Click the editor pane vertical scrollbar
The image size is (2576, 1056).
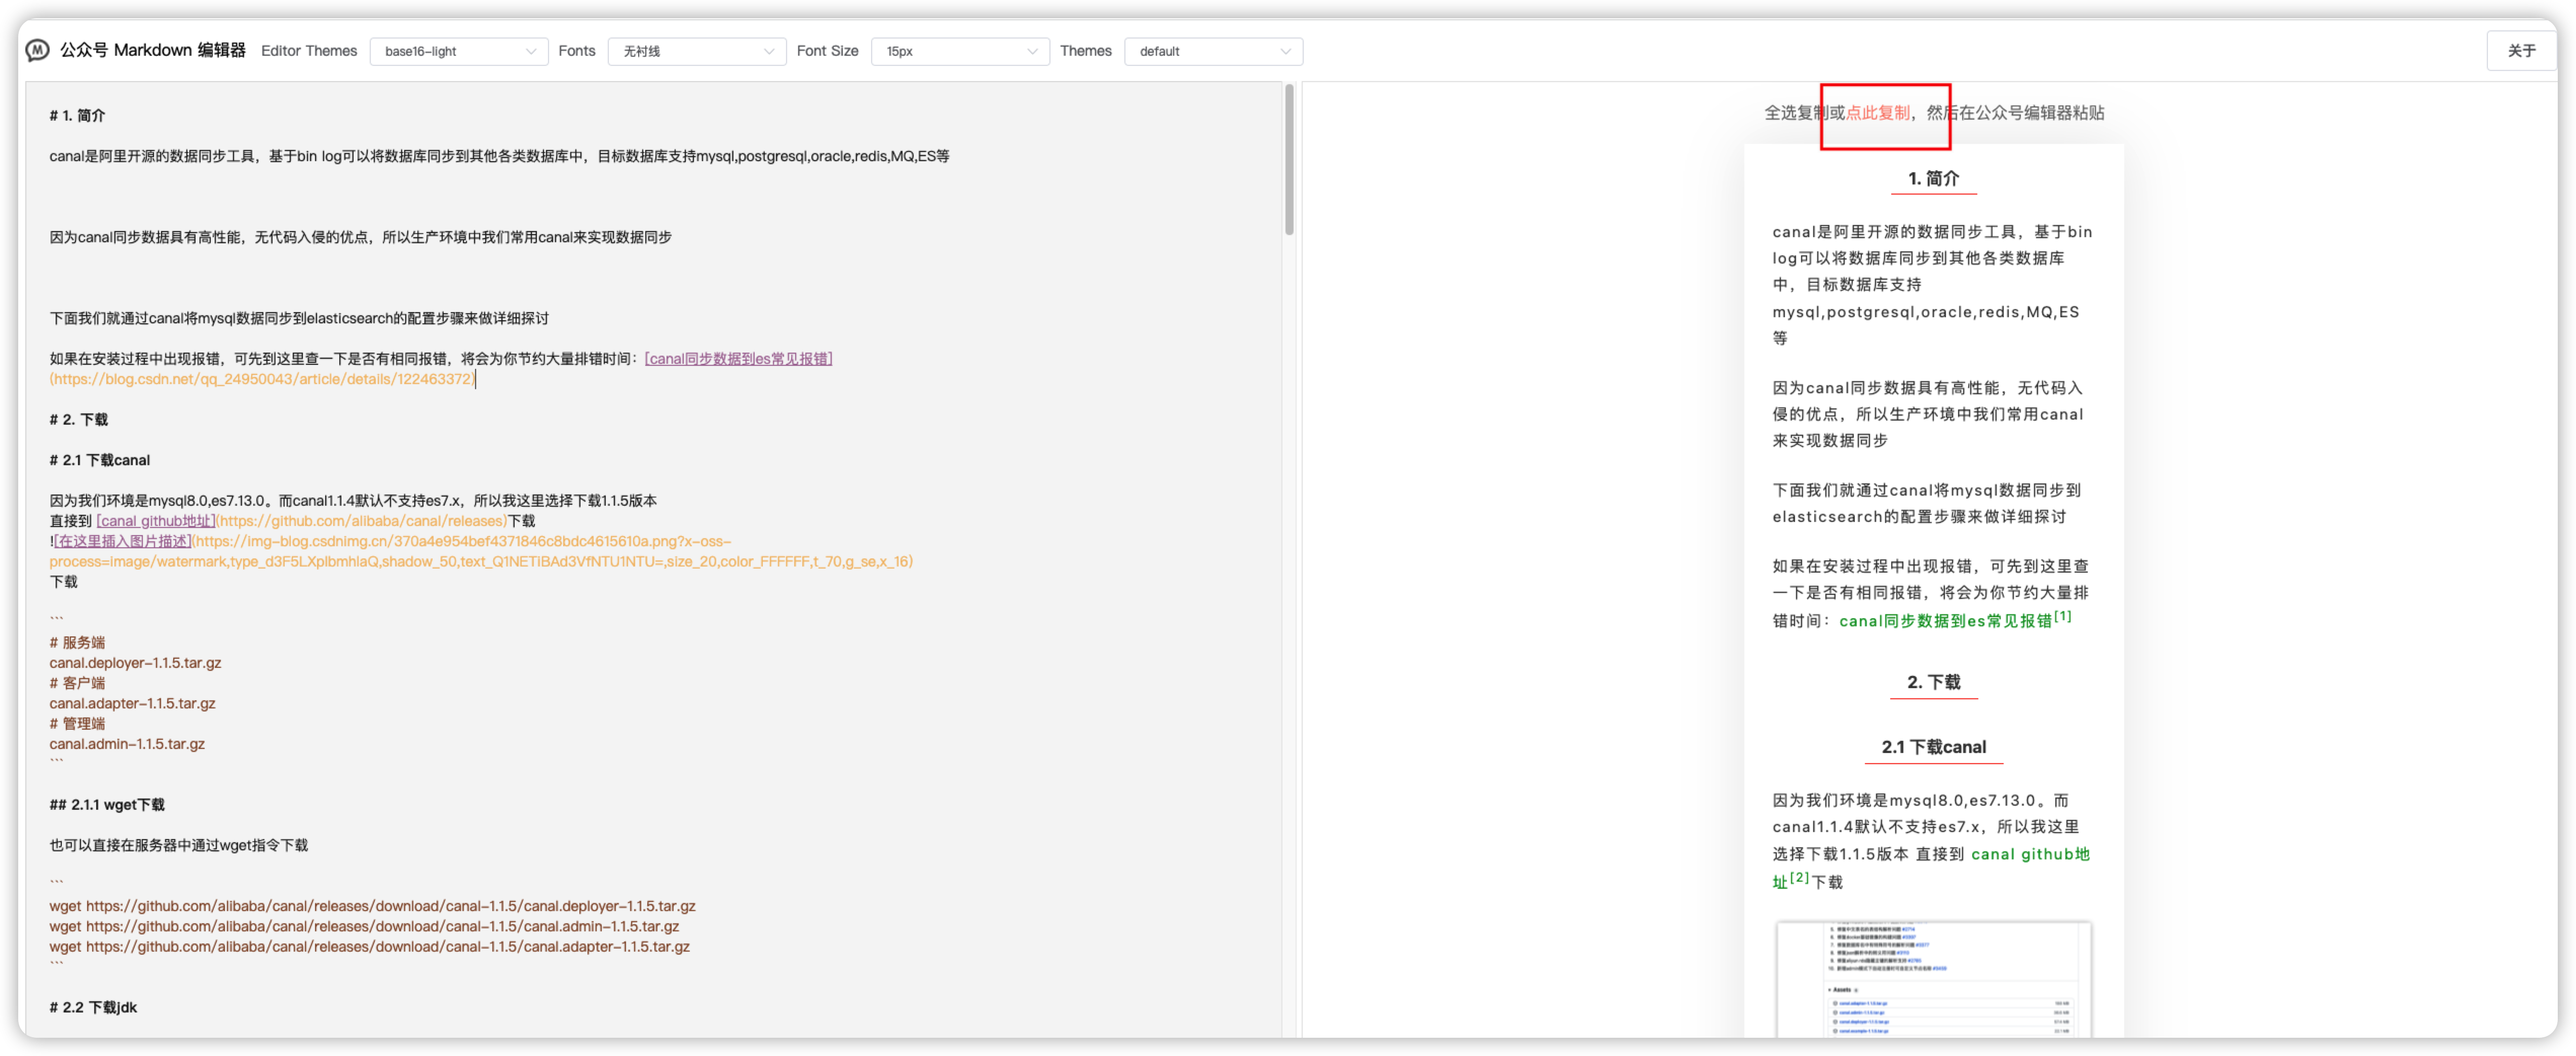pyautogui.click(x=1289, y=160)
